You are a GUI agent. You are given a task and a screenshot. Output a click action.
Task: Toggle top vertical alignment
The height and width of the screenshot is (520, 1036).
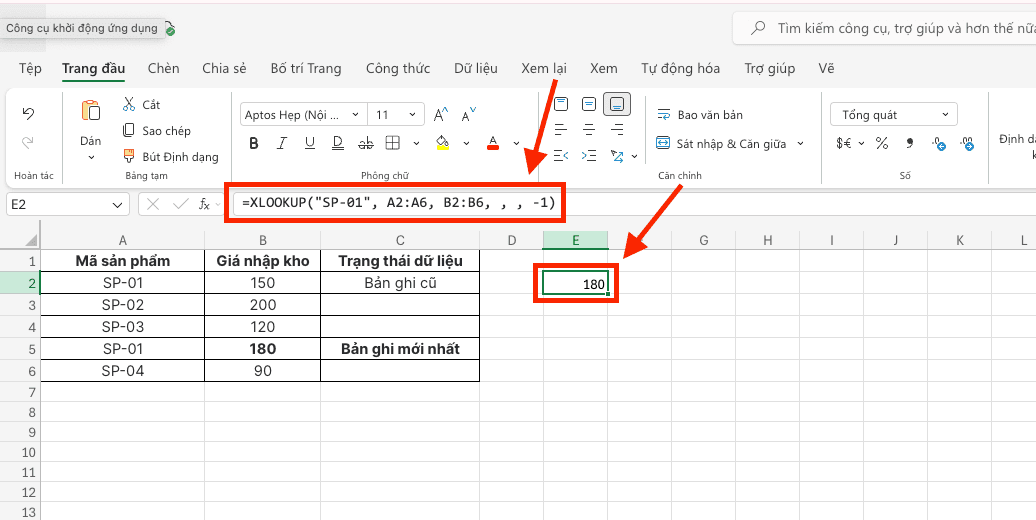point(561,104)
